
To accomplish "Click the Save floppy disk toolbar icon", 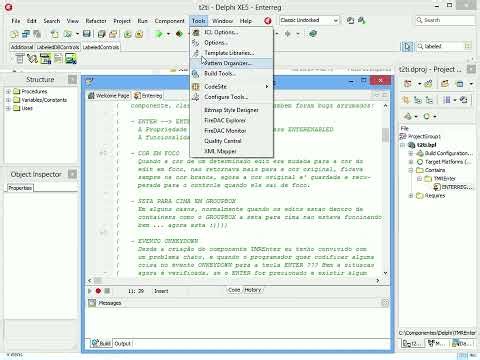I will pyautogui.click(x=87, y=34).
